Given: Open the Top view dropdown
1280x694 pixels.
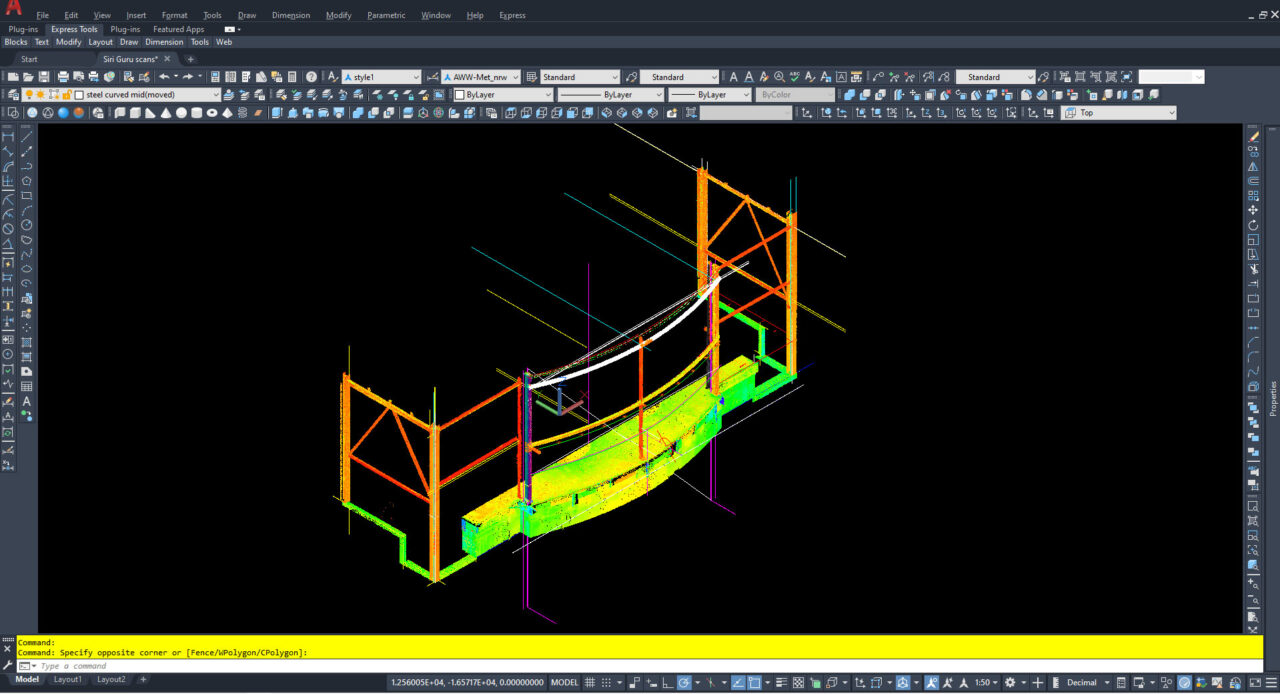Looking at the screenshot, I should pyautogui.click(x=1119, y=113).
